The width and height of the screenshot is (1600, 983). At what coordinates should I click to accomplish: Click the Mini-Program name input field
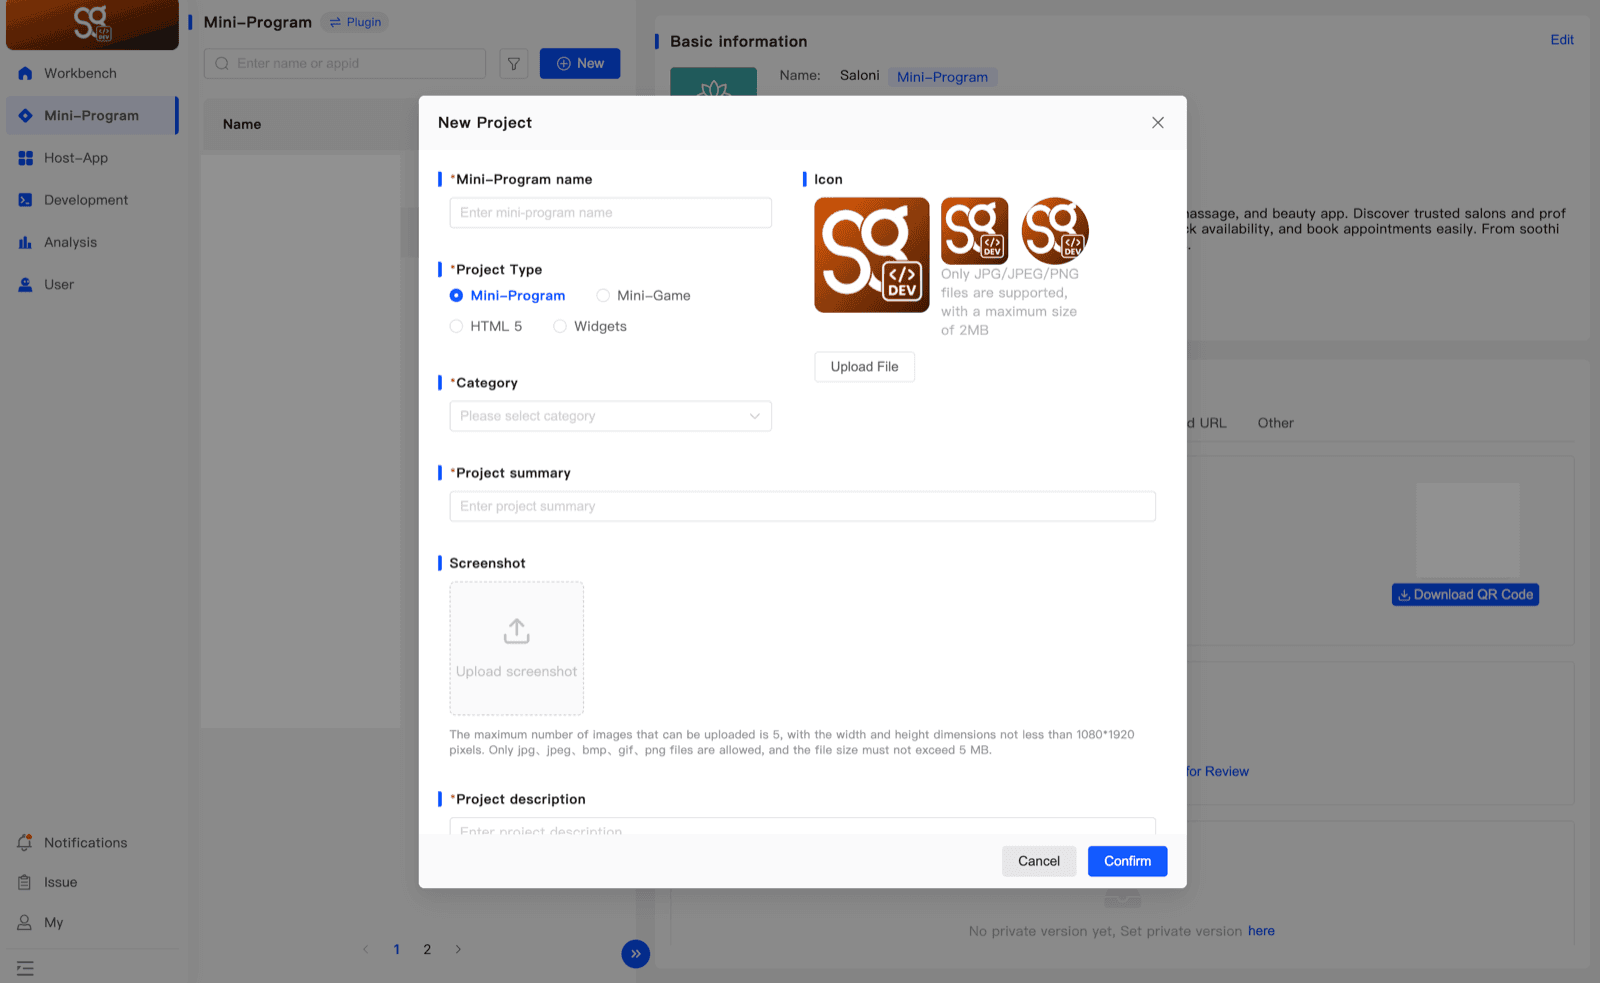pyautogui.click(x=610, y=213)
